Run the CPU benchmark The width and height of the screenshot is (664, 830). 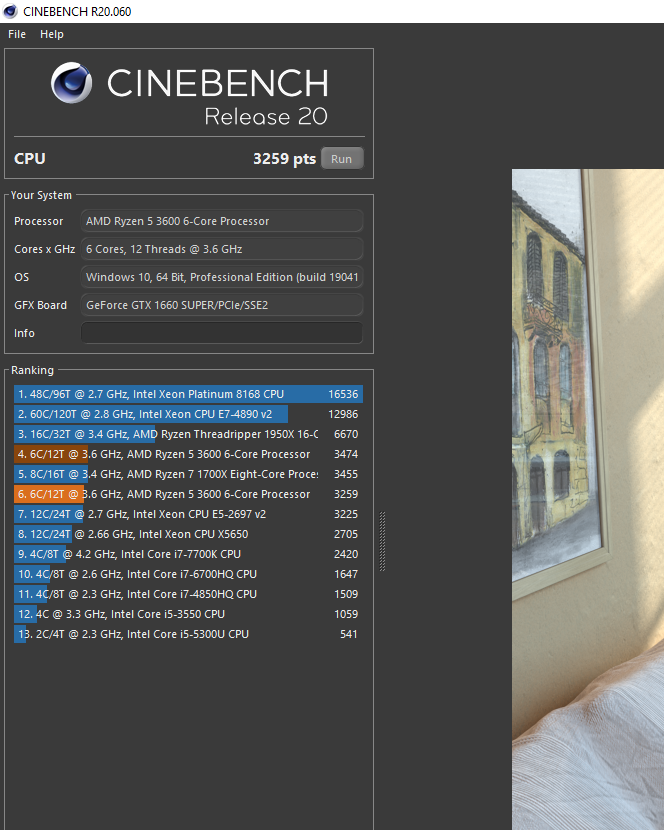tap(342, 159)
